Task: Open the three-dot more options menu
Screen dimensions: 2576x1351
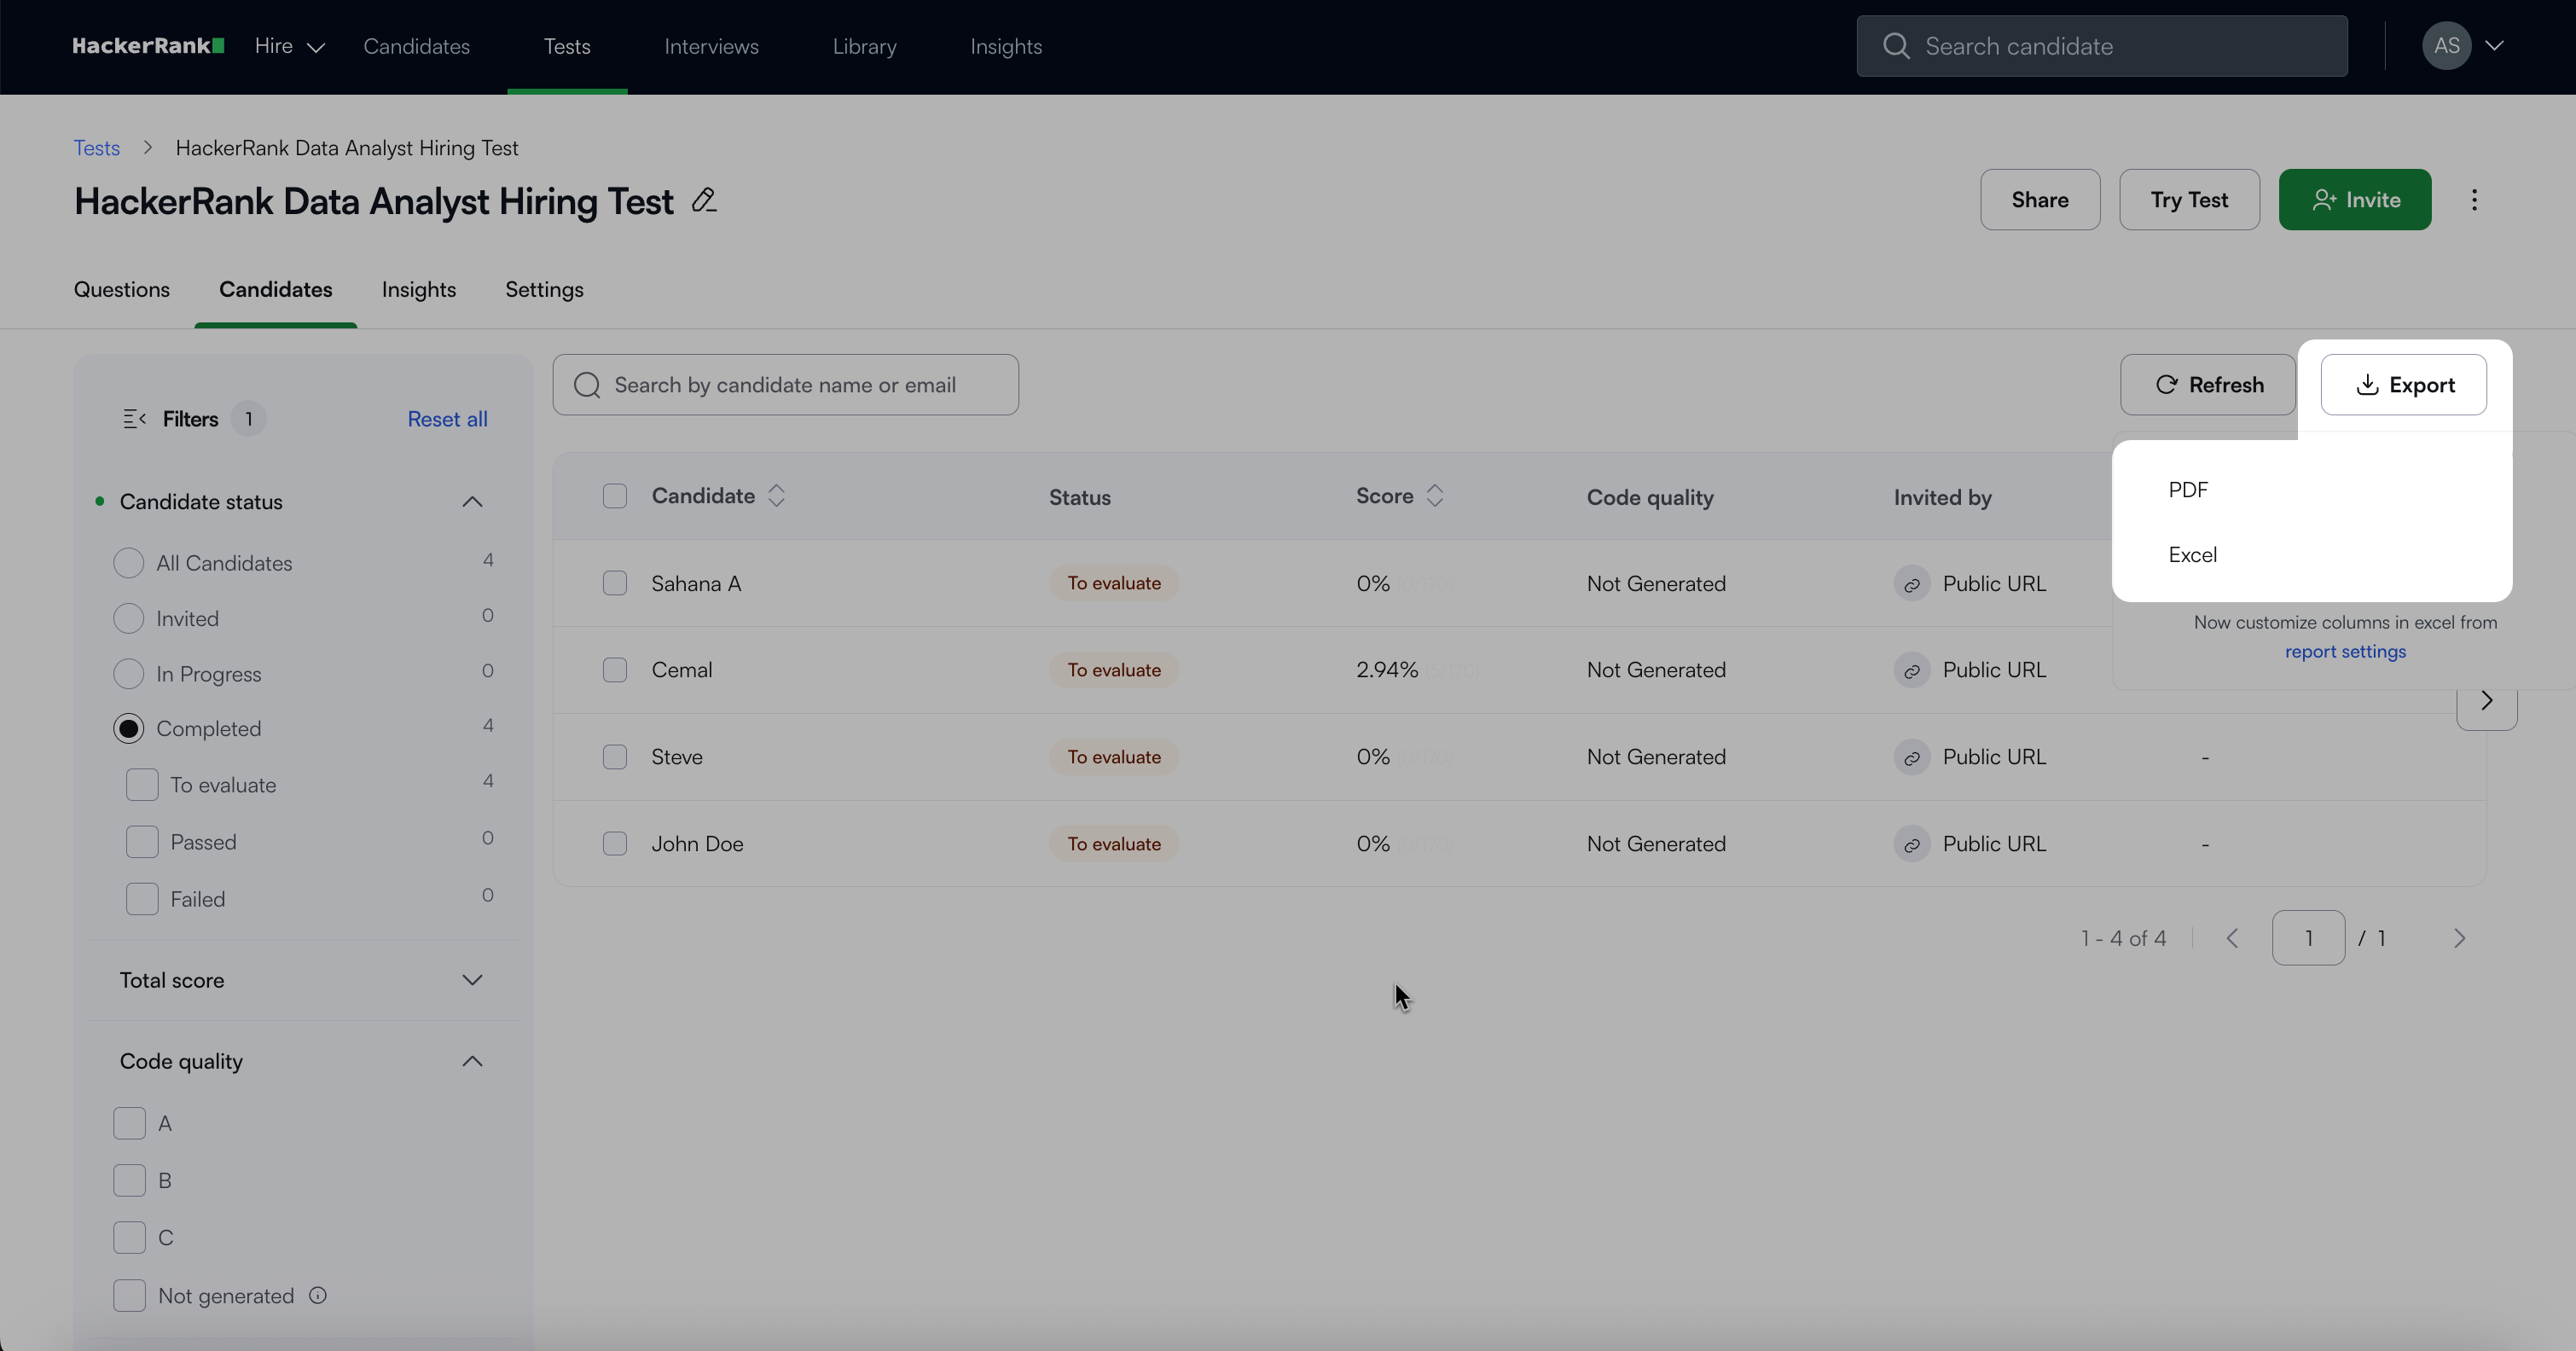Action: [2474, 200]
